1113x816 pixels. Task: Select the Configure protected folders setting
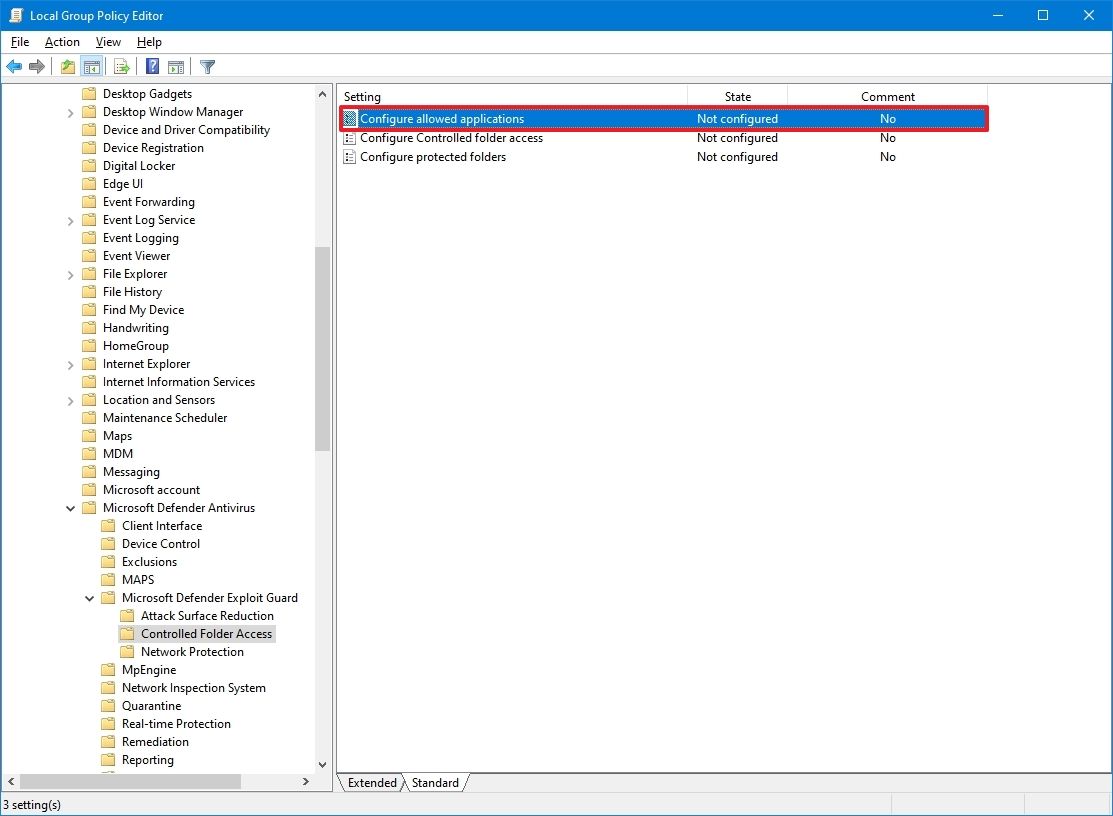pos(435,157)
